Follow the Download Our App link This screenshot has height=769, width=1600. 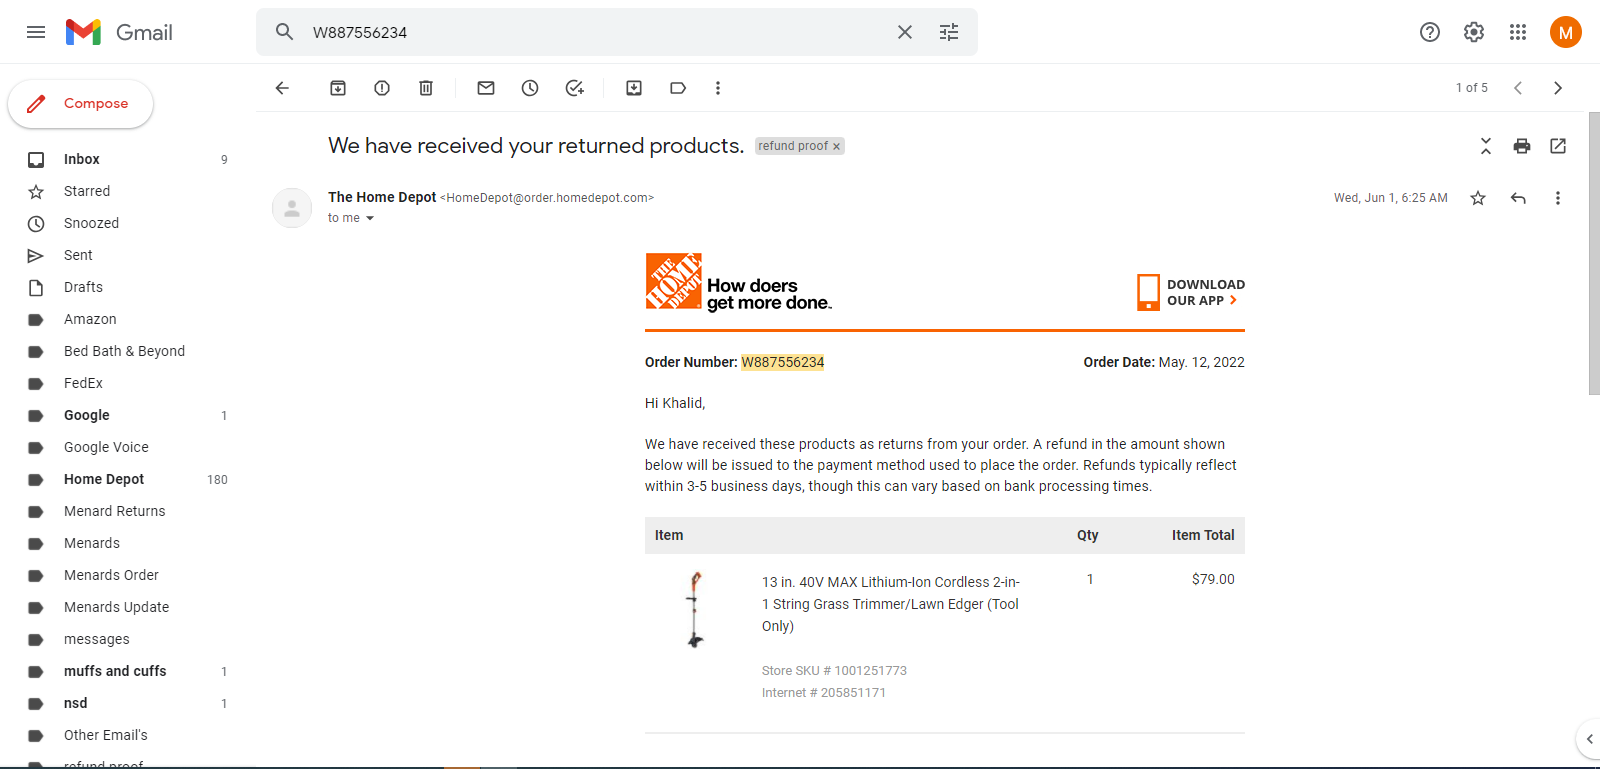[x=1191, y=292]
